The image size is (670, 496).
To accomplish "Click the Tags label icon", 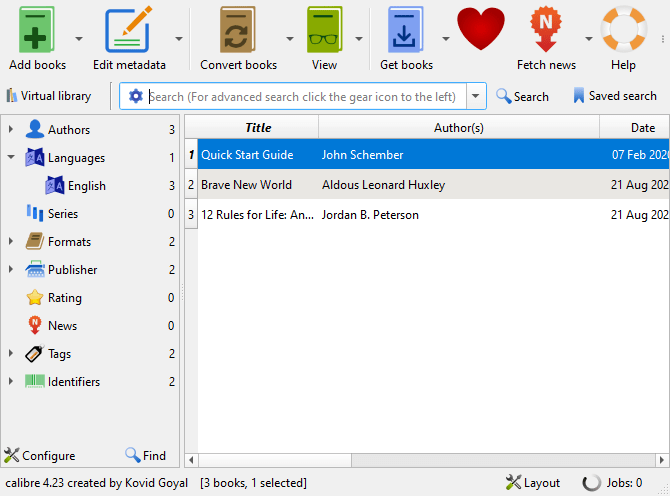I will click(35, 353).
